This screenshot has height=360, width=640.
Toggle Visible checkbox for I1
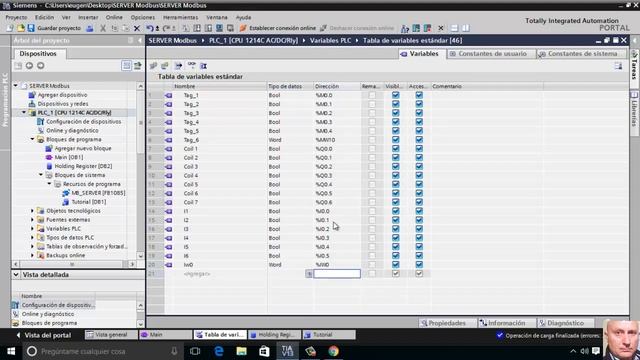(x=396, y=211)
